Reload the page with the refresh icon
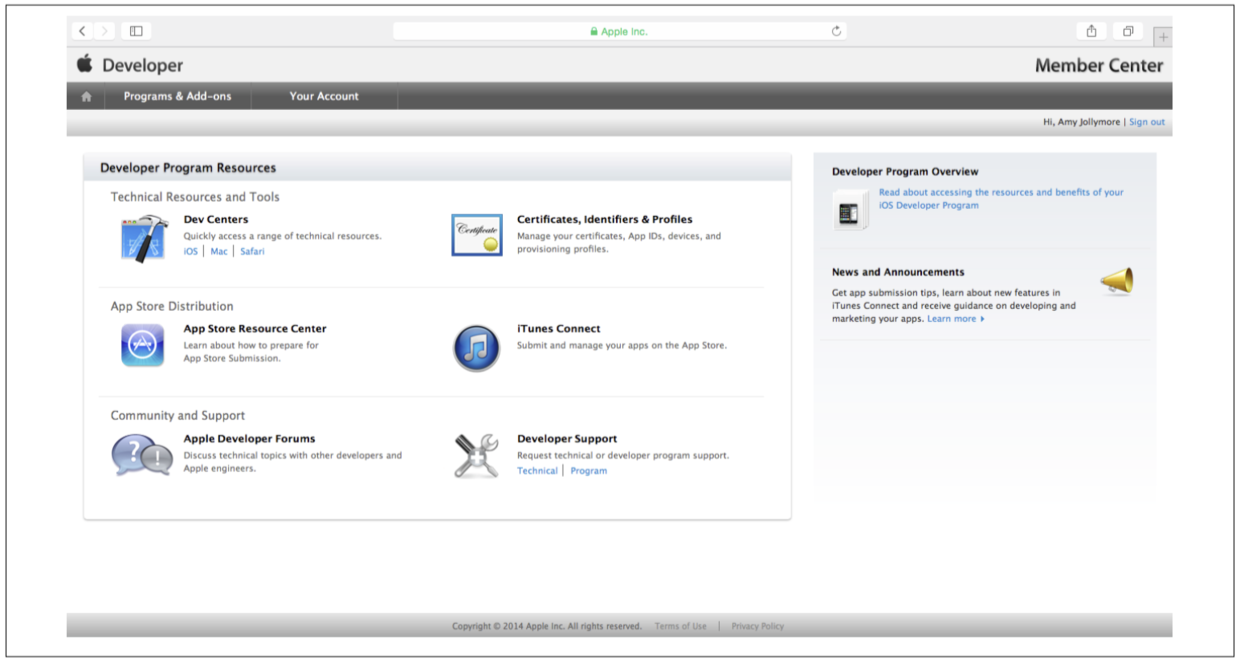 (836, 31)
